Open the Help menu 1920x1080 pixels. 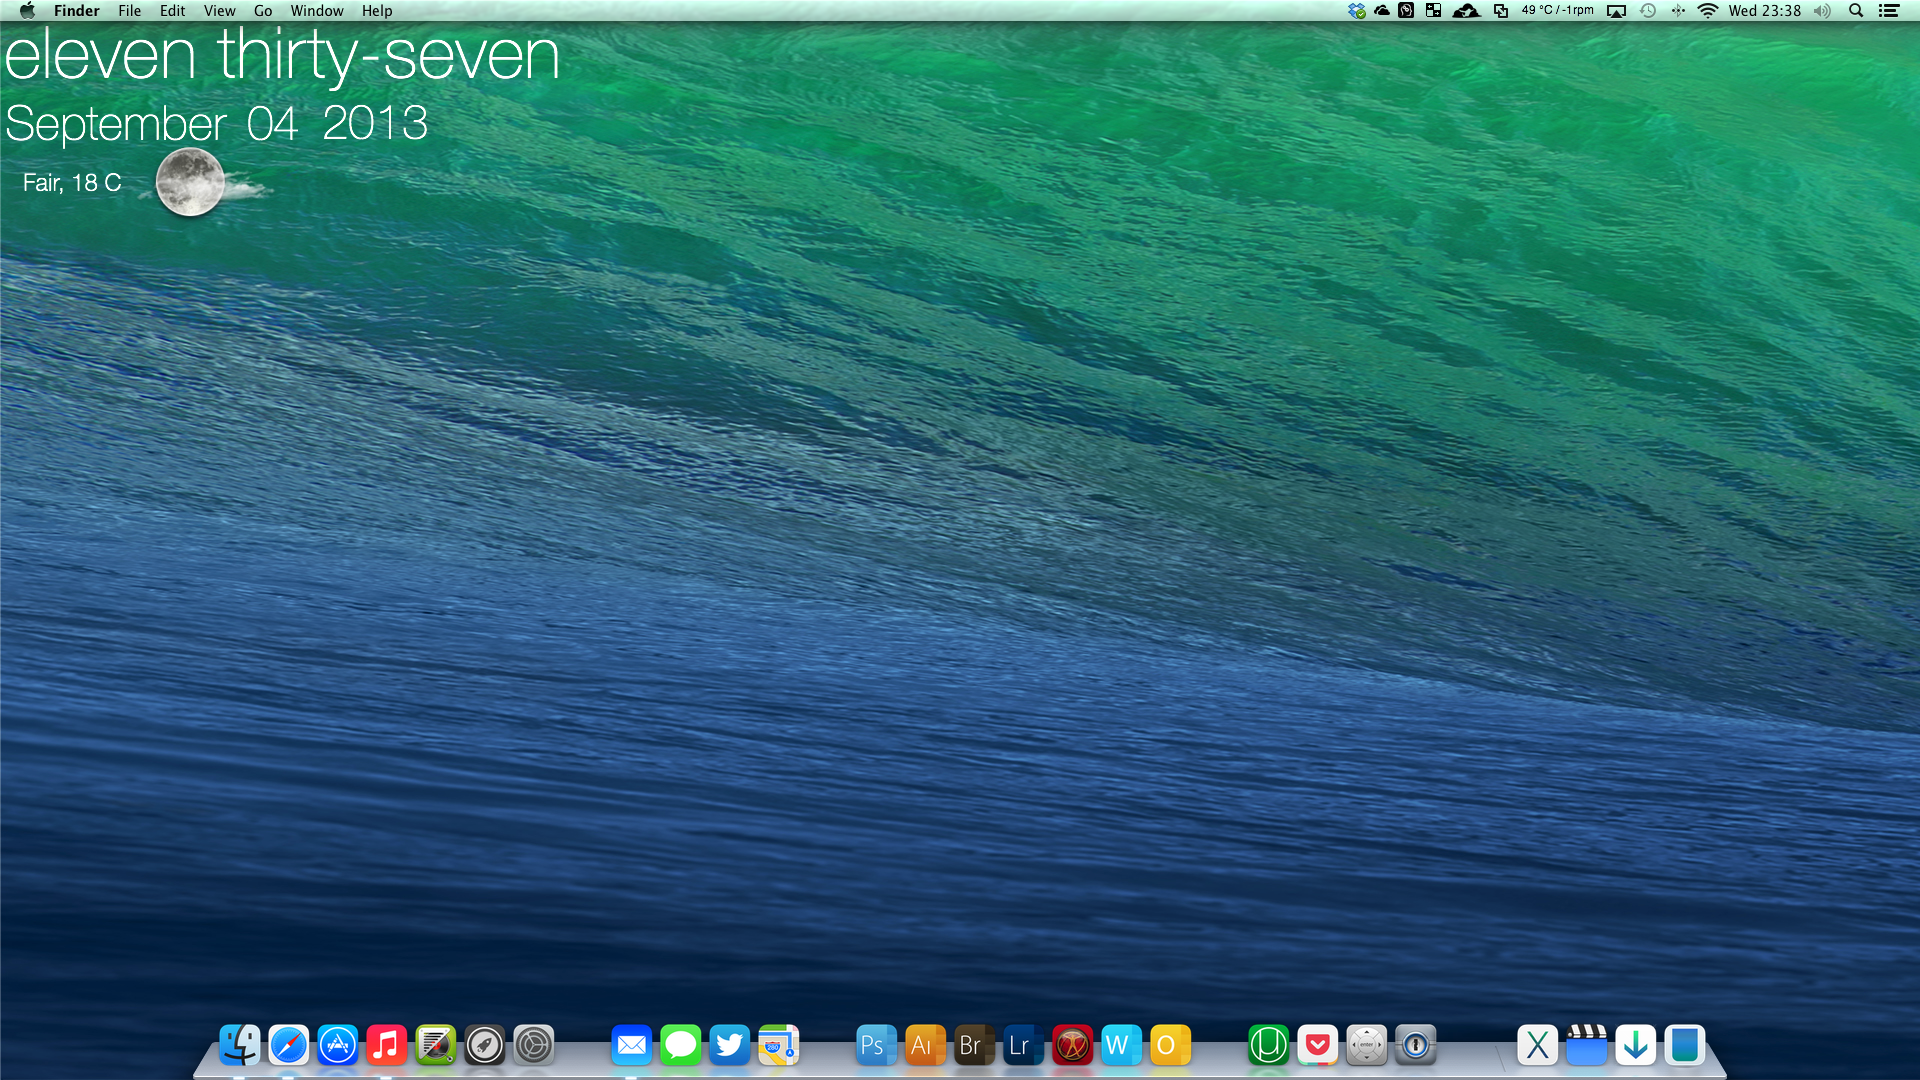pos(377,11)
